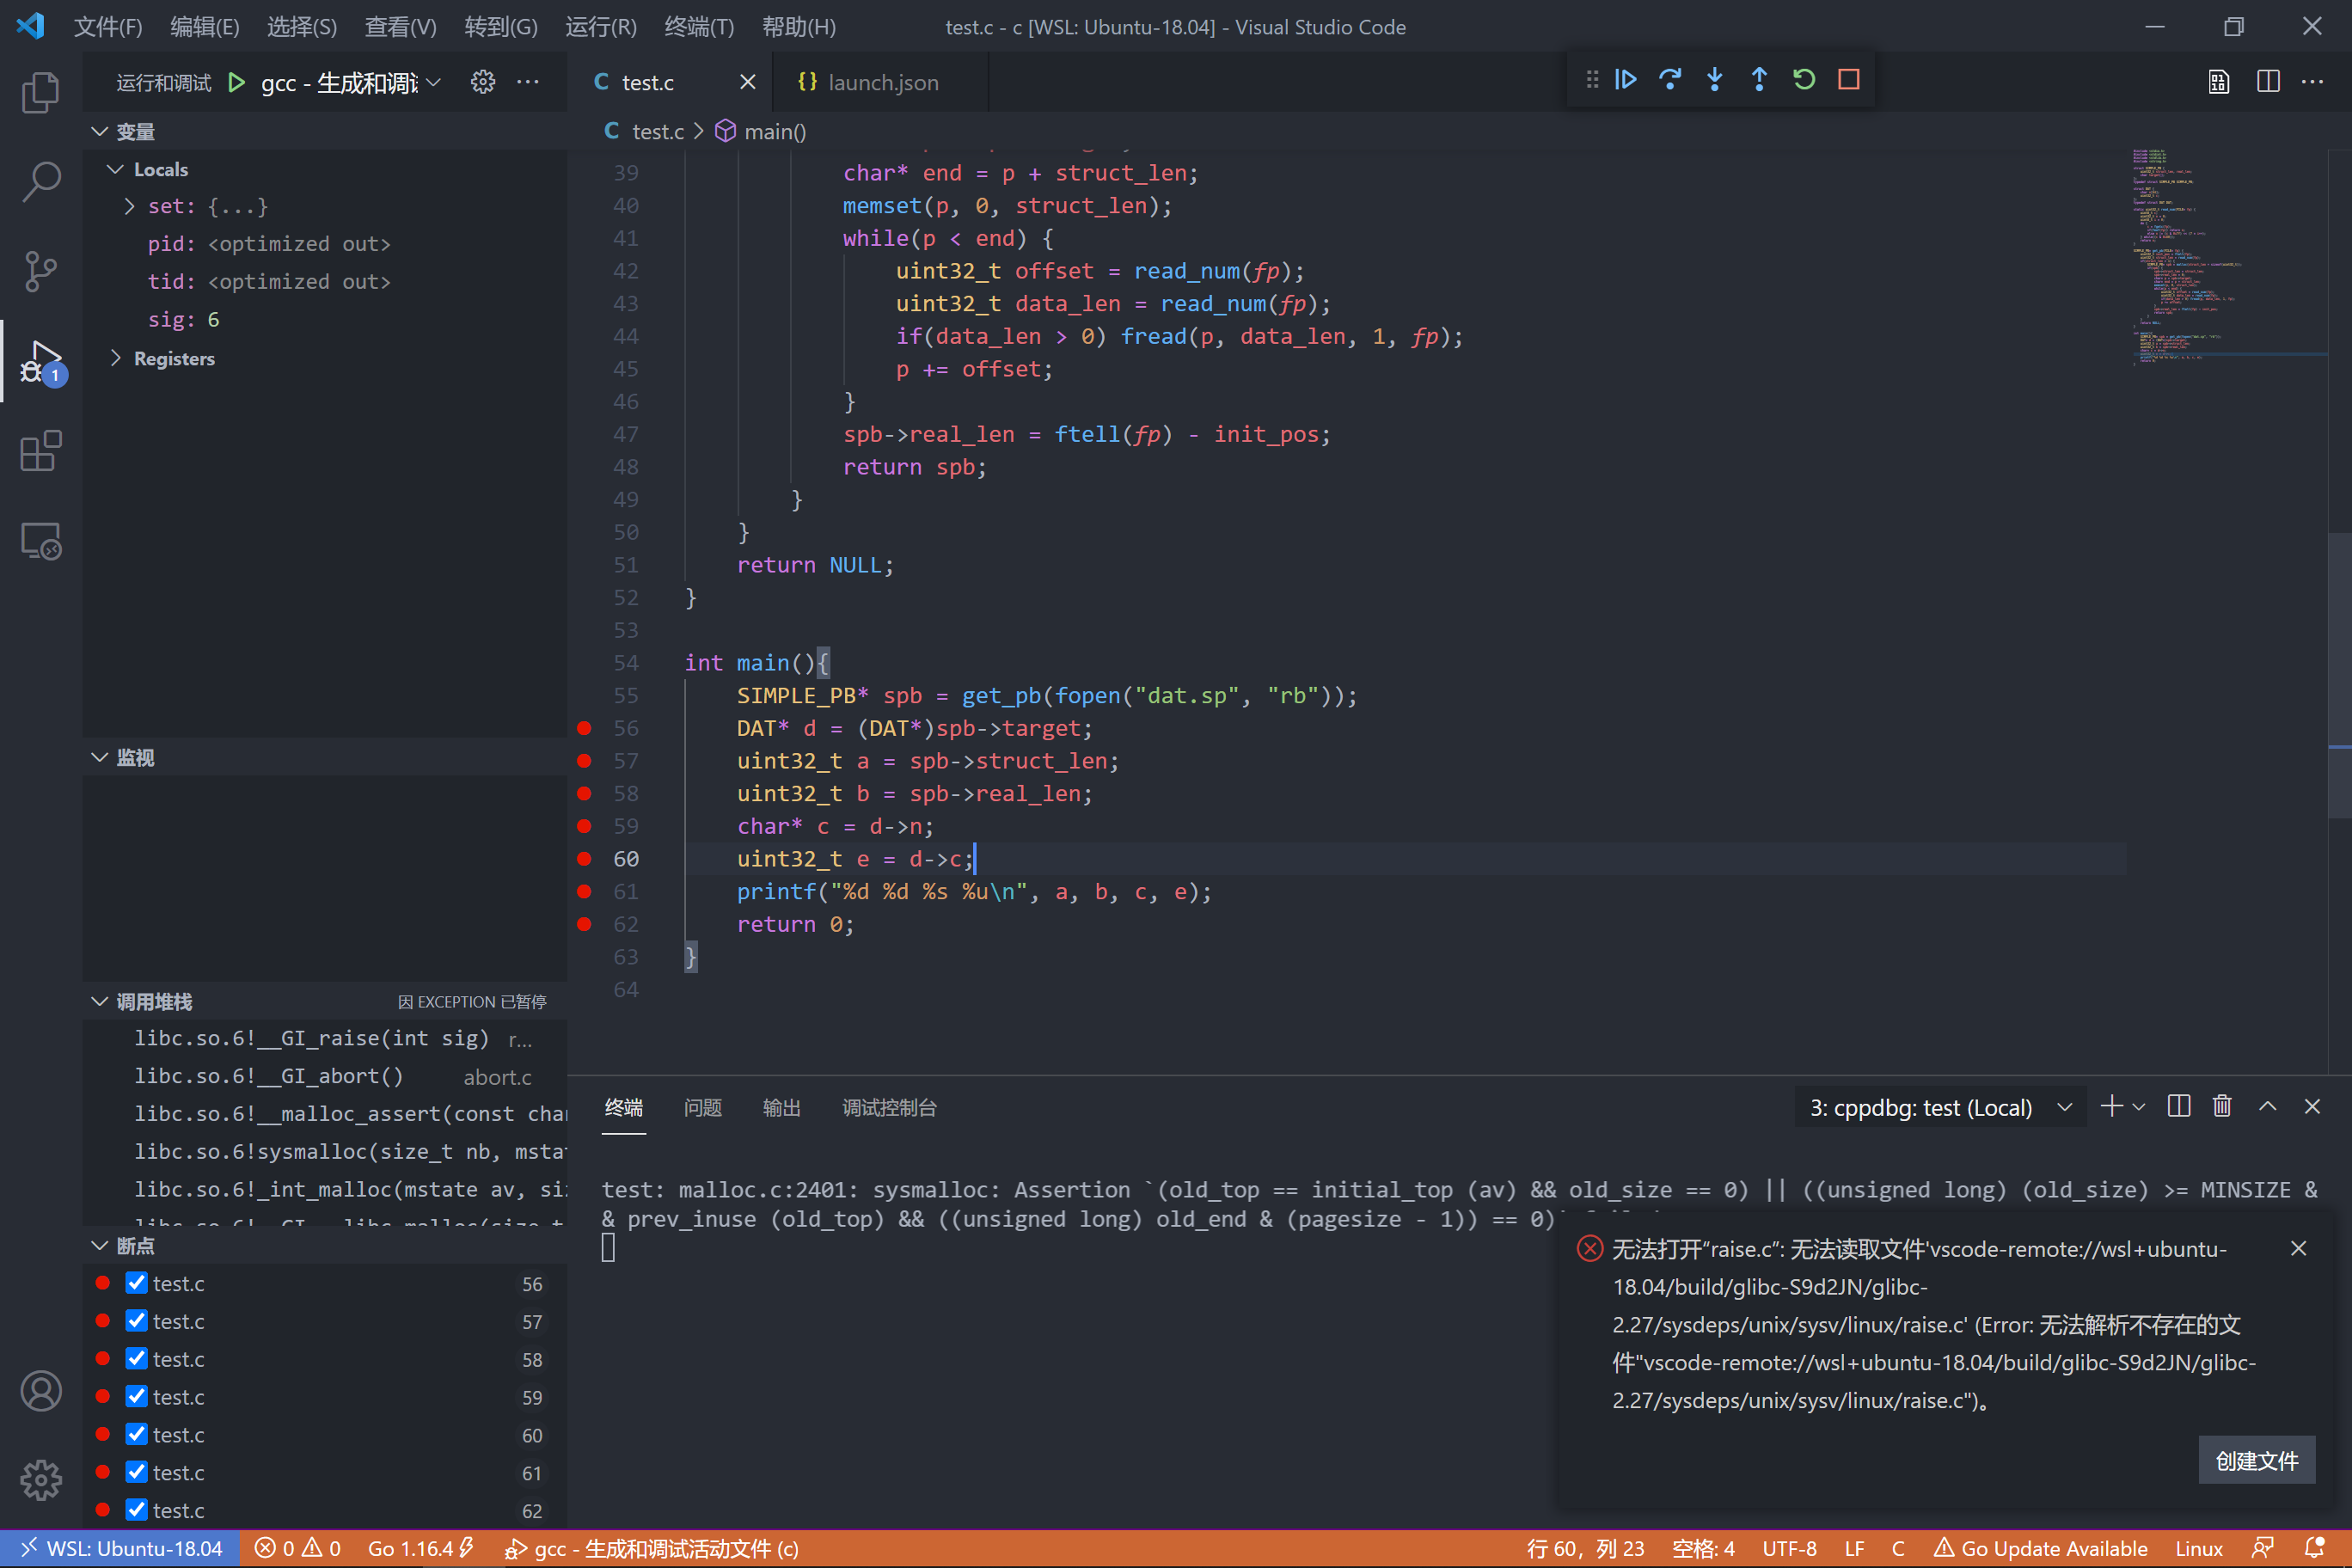The image size is (2352, 1568).
Task: Disable the breakpoint at line 59
Action: (137, 1396)
